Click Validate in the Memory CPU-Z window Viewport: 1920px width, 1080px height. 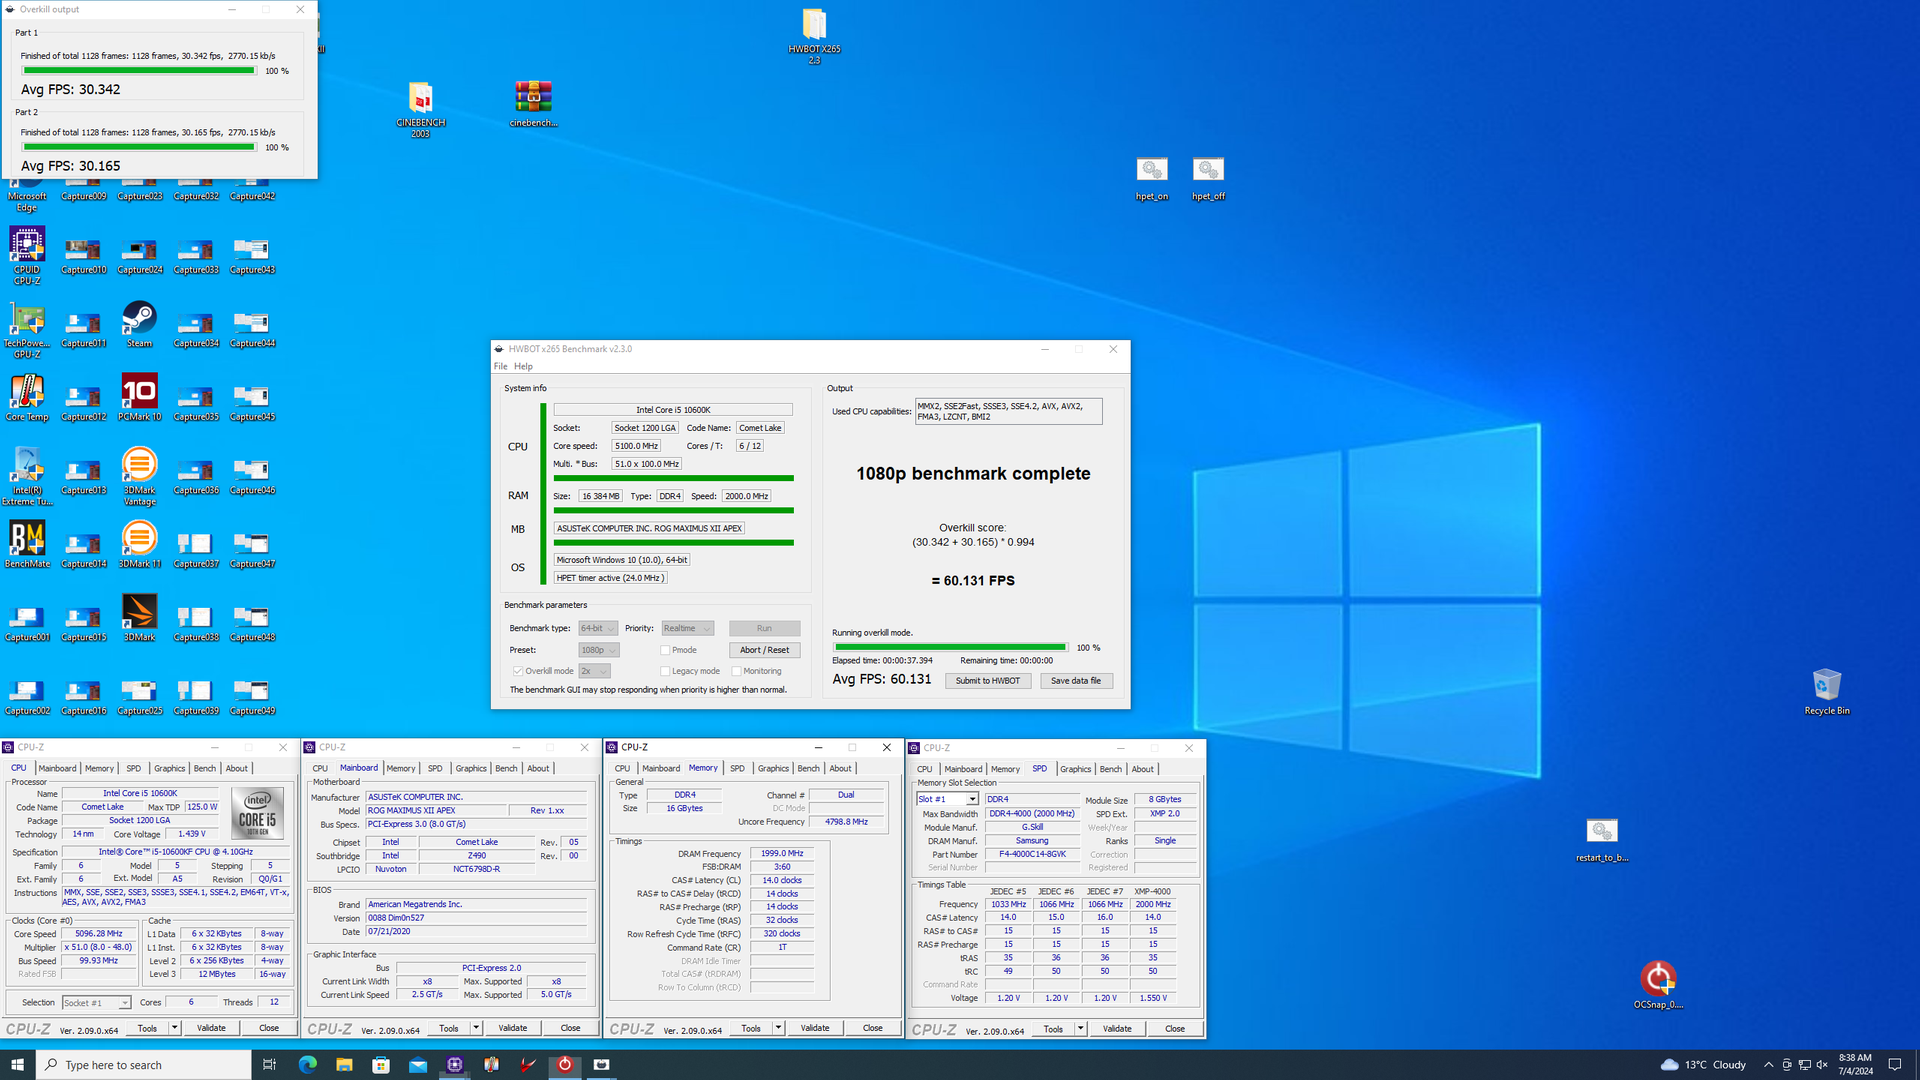click(x=814, y=1028)
